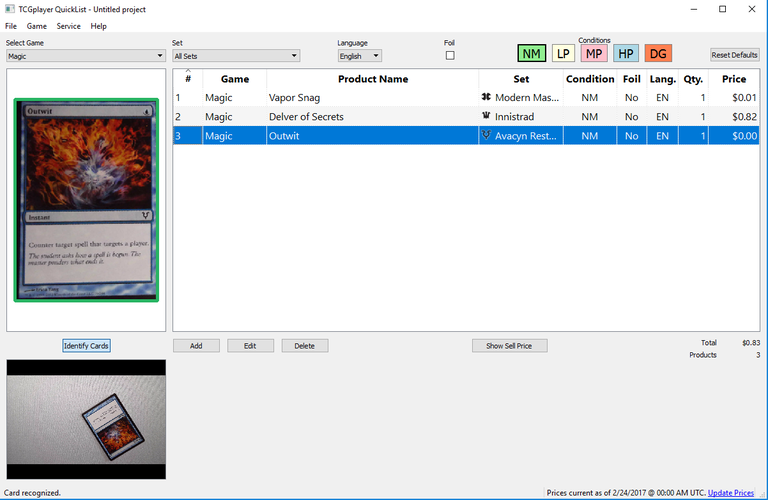Sort by the Foil column header

631,79
